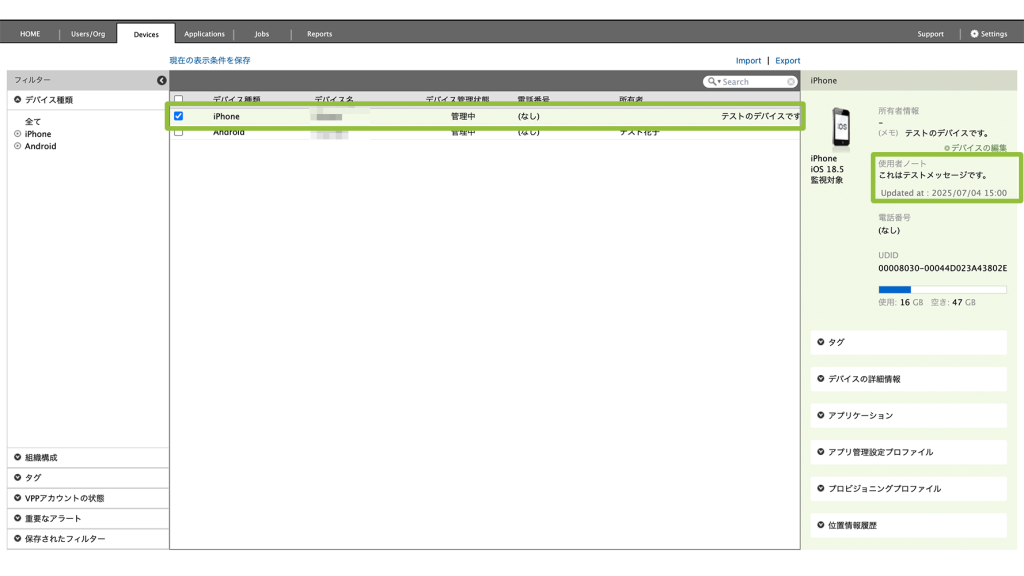Click the iPhone device type cell in the table
Screen dimensions: 1024x576
coord(226,116)
